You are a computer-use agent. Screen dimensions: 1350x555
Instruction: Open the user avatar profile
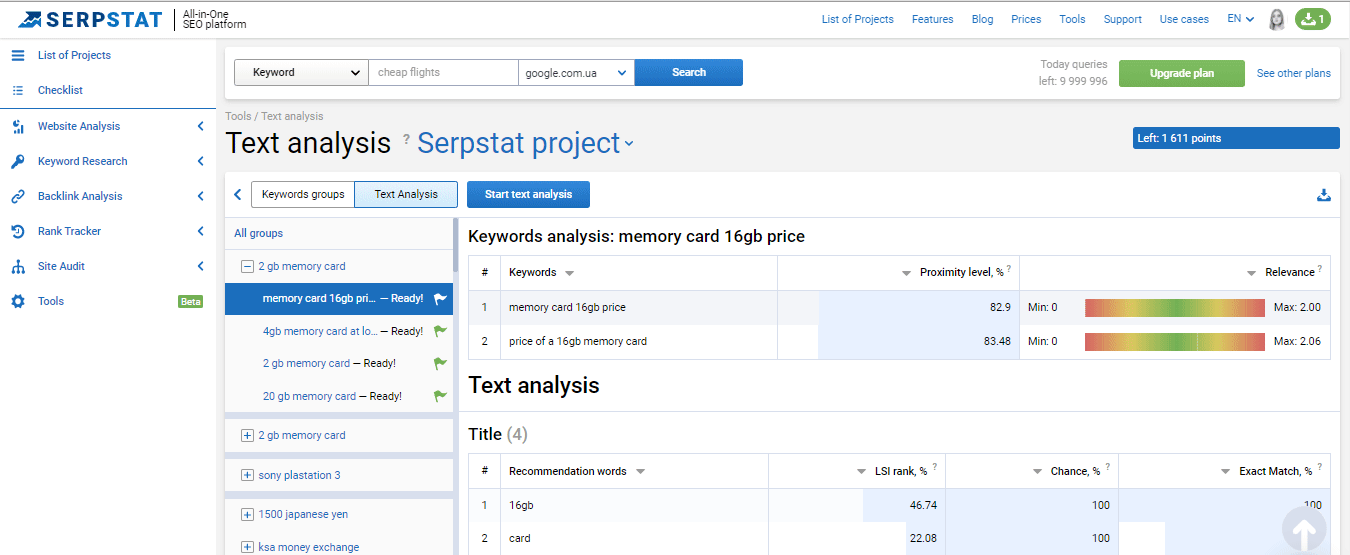tap(1277, 19)
